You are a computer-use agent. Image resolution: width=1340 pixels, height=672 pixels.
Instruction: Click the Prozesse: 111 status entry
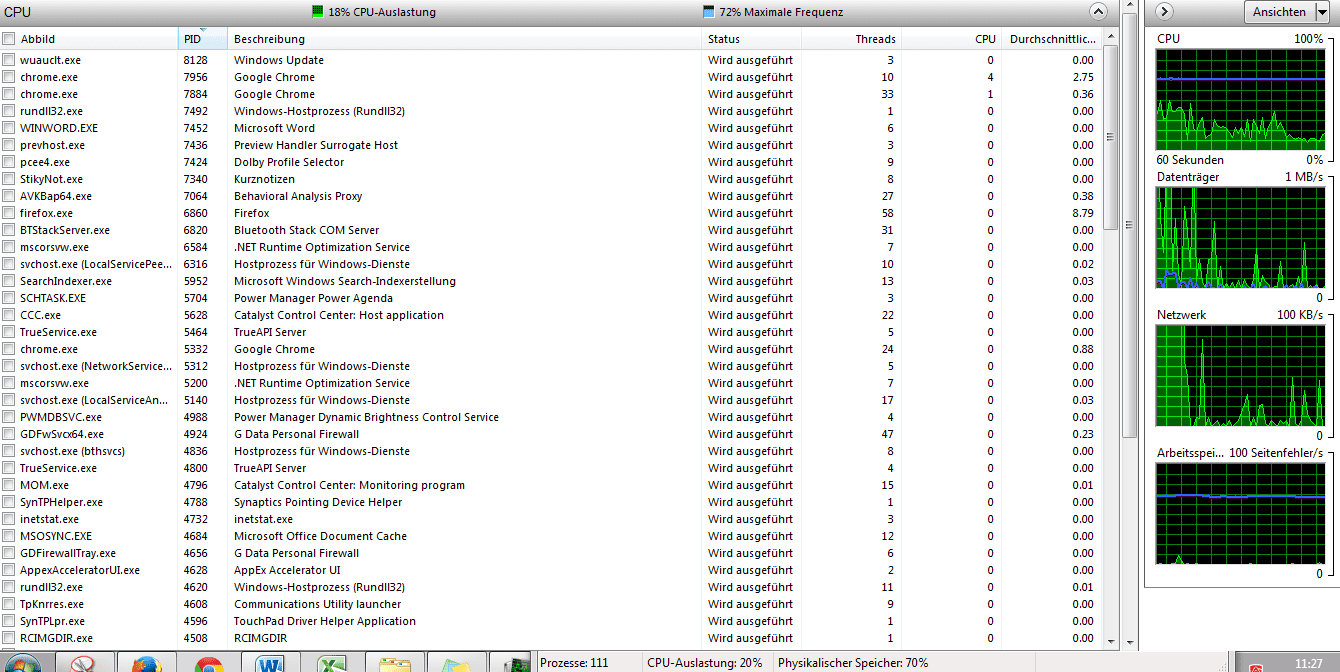tap(574, 662)
